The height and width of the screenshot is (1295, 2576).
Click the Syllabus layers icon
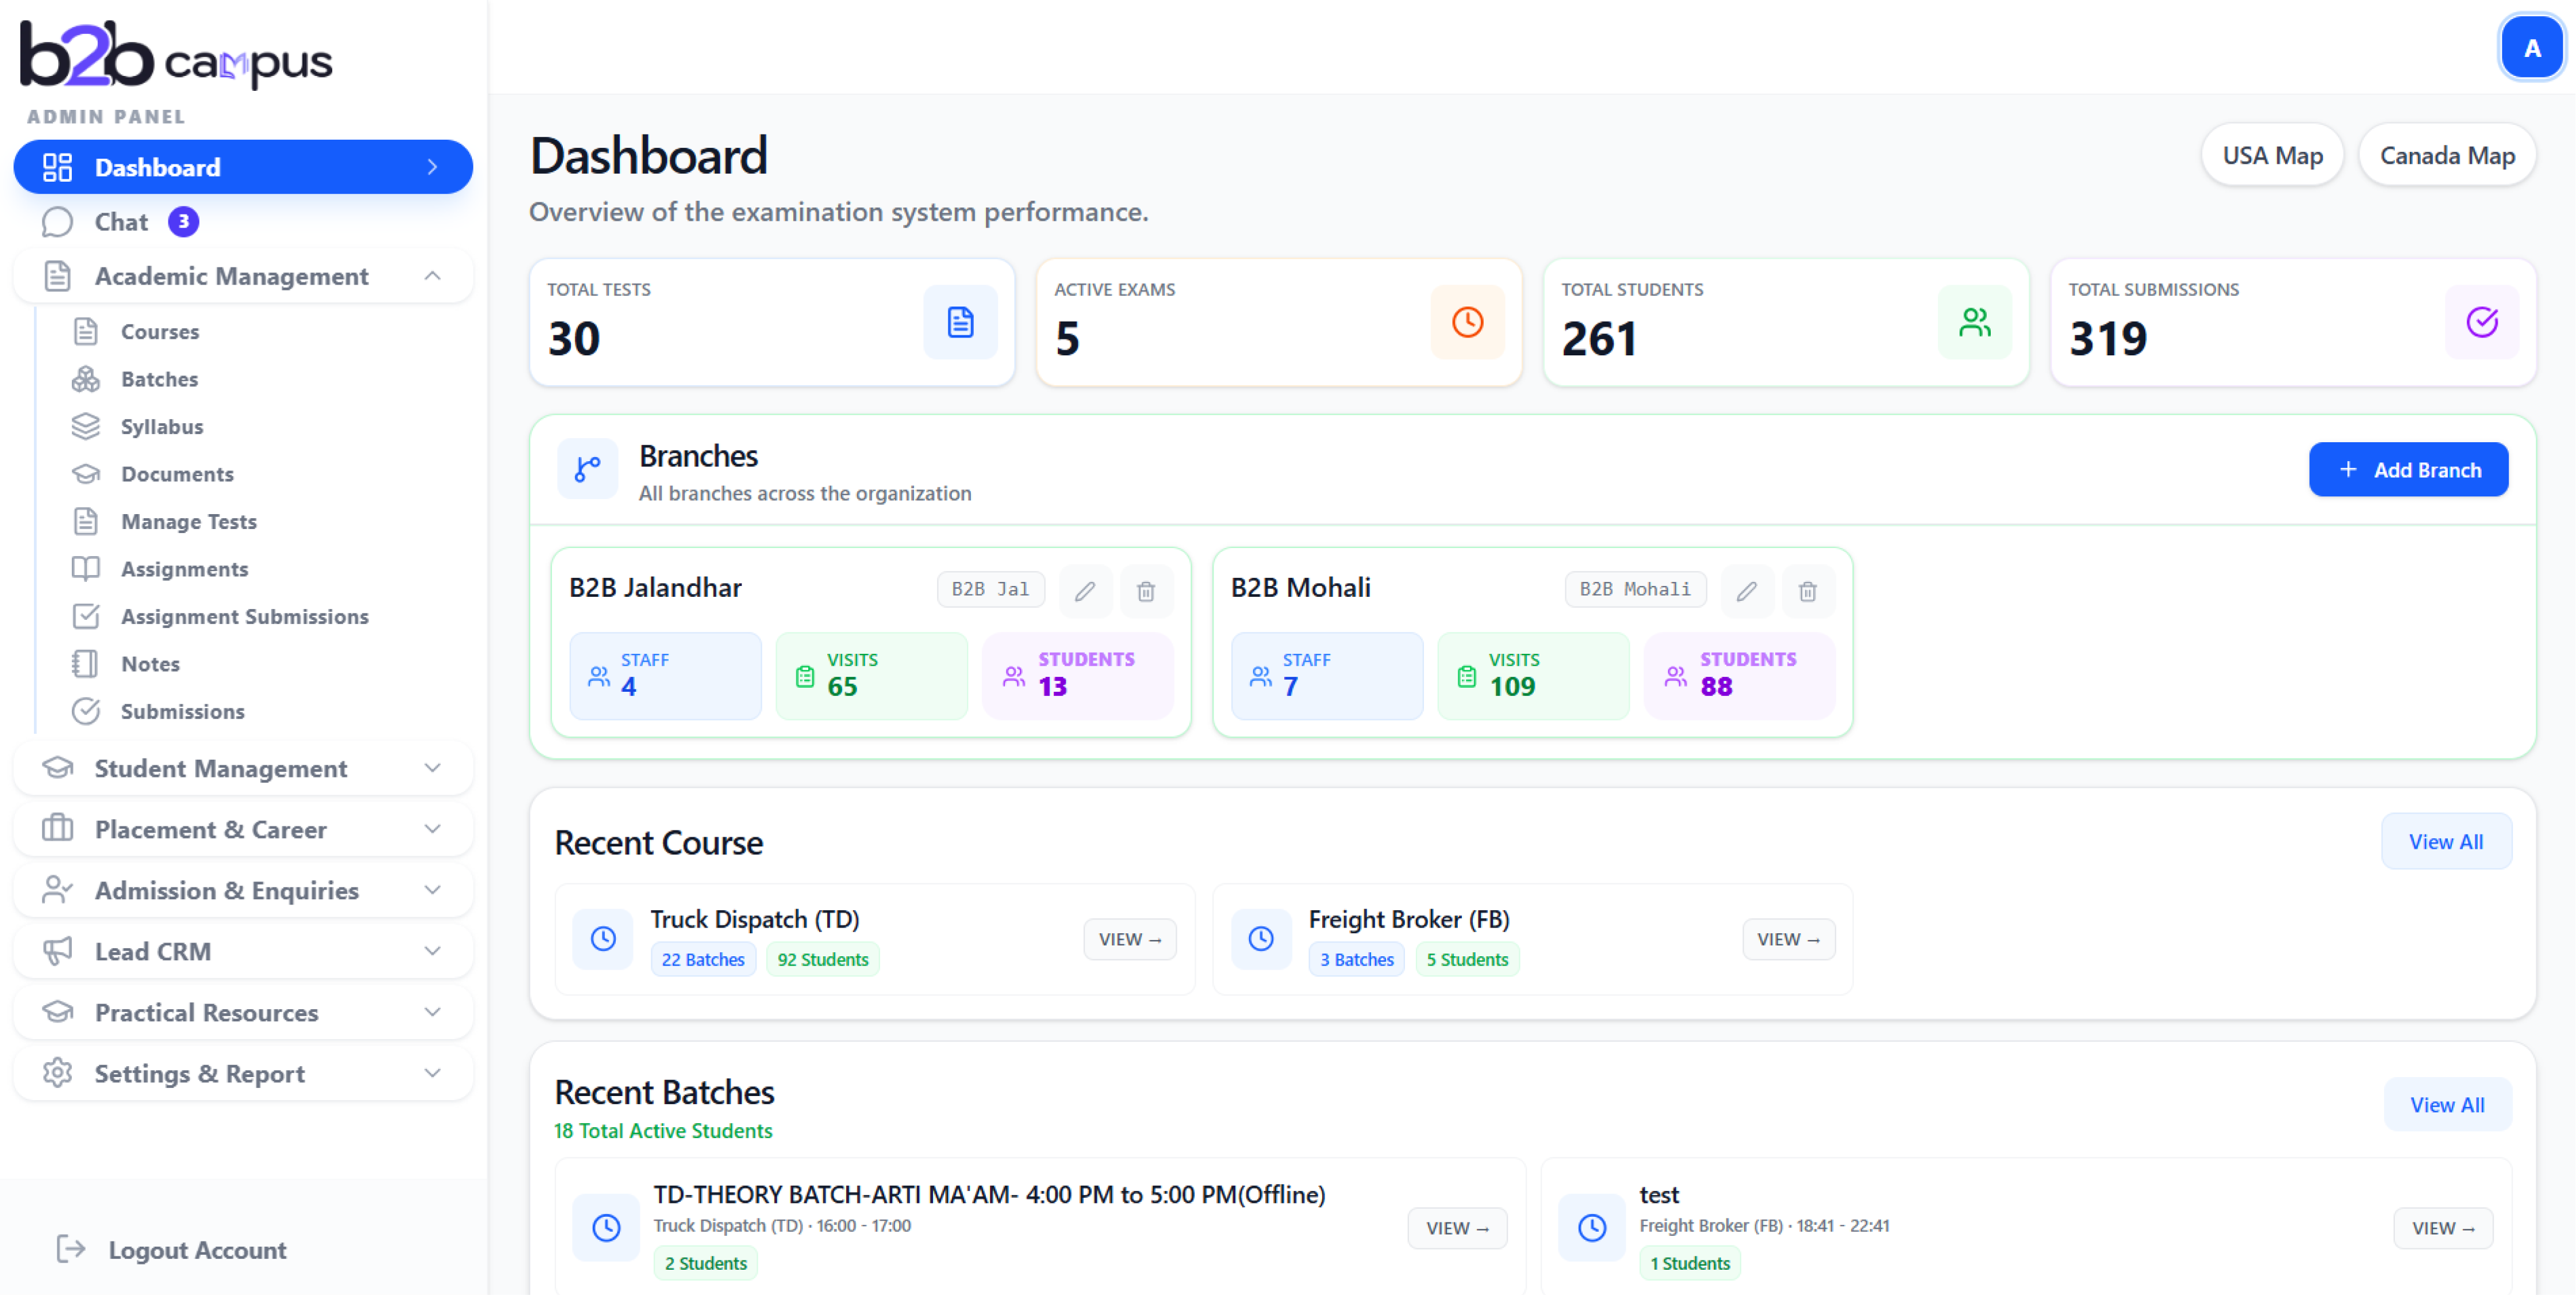coord(86,426)
